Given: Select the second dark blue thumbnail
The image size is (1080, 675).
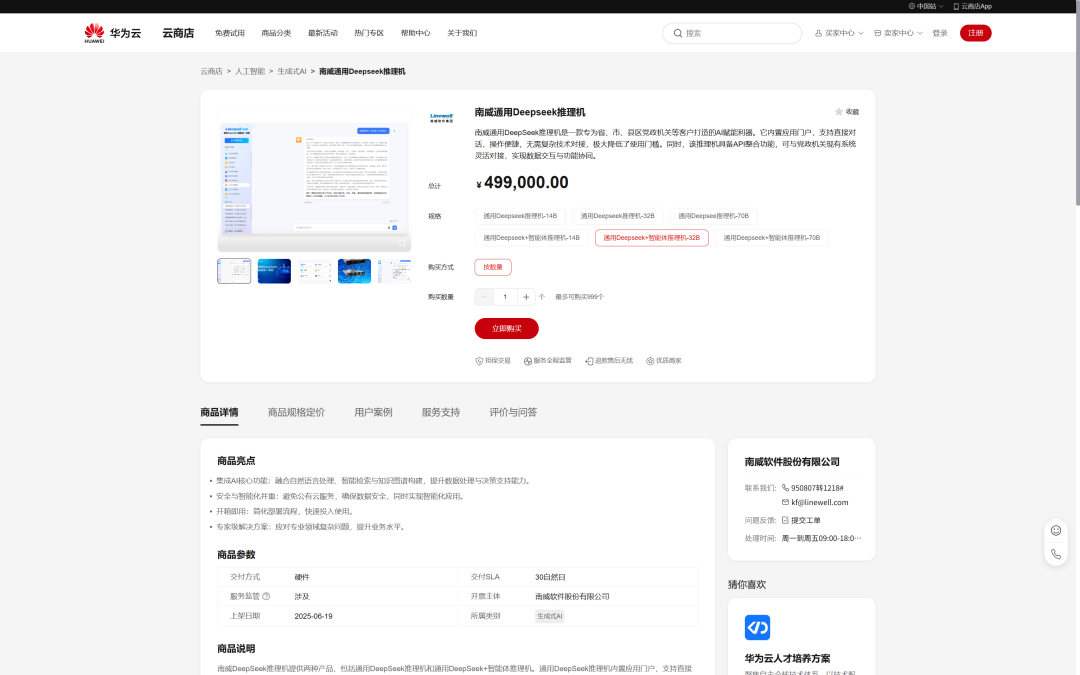Looking at the screenshot, I should click(274, 271).
